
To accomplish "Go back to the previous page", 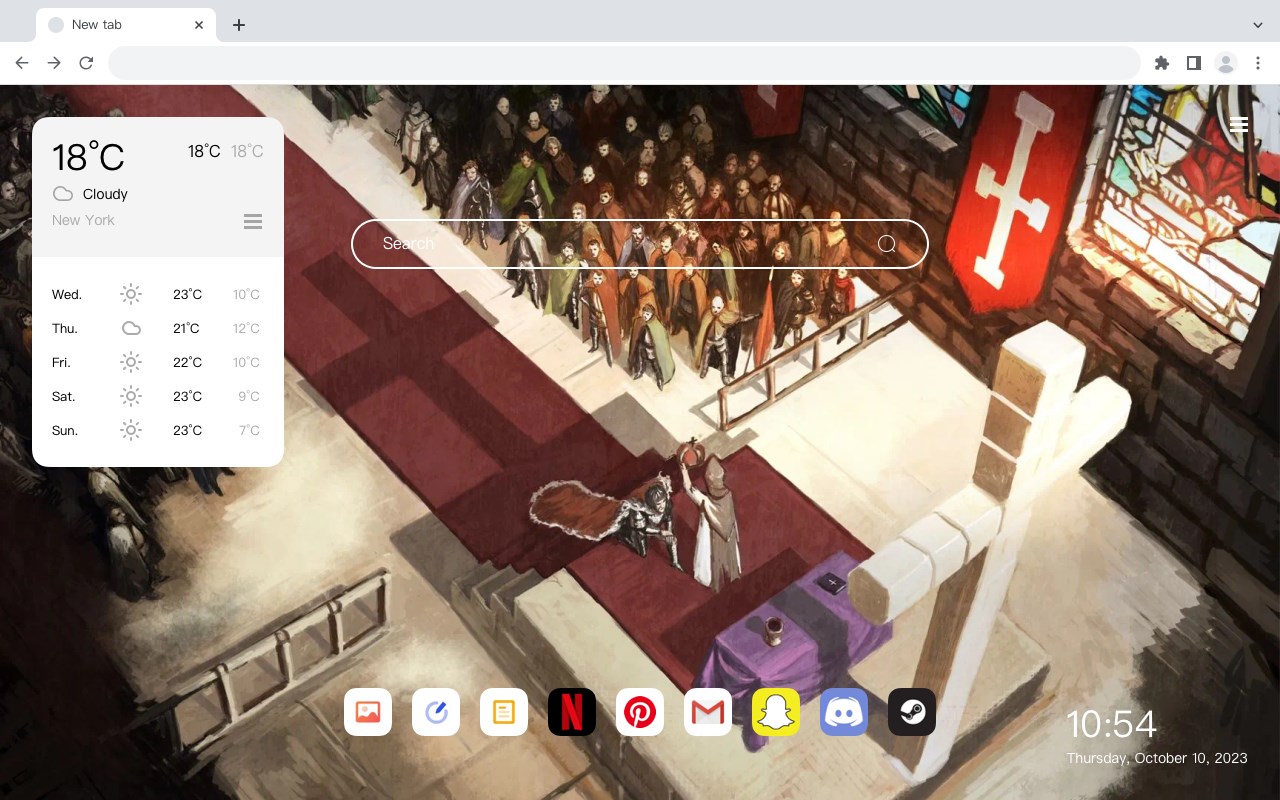I will click(x=22, y=63).
